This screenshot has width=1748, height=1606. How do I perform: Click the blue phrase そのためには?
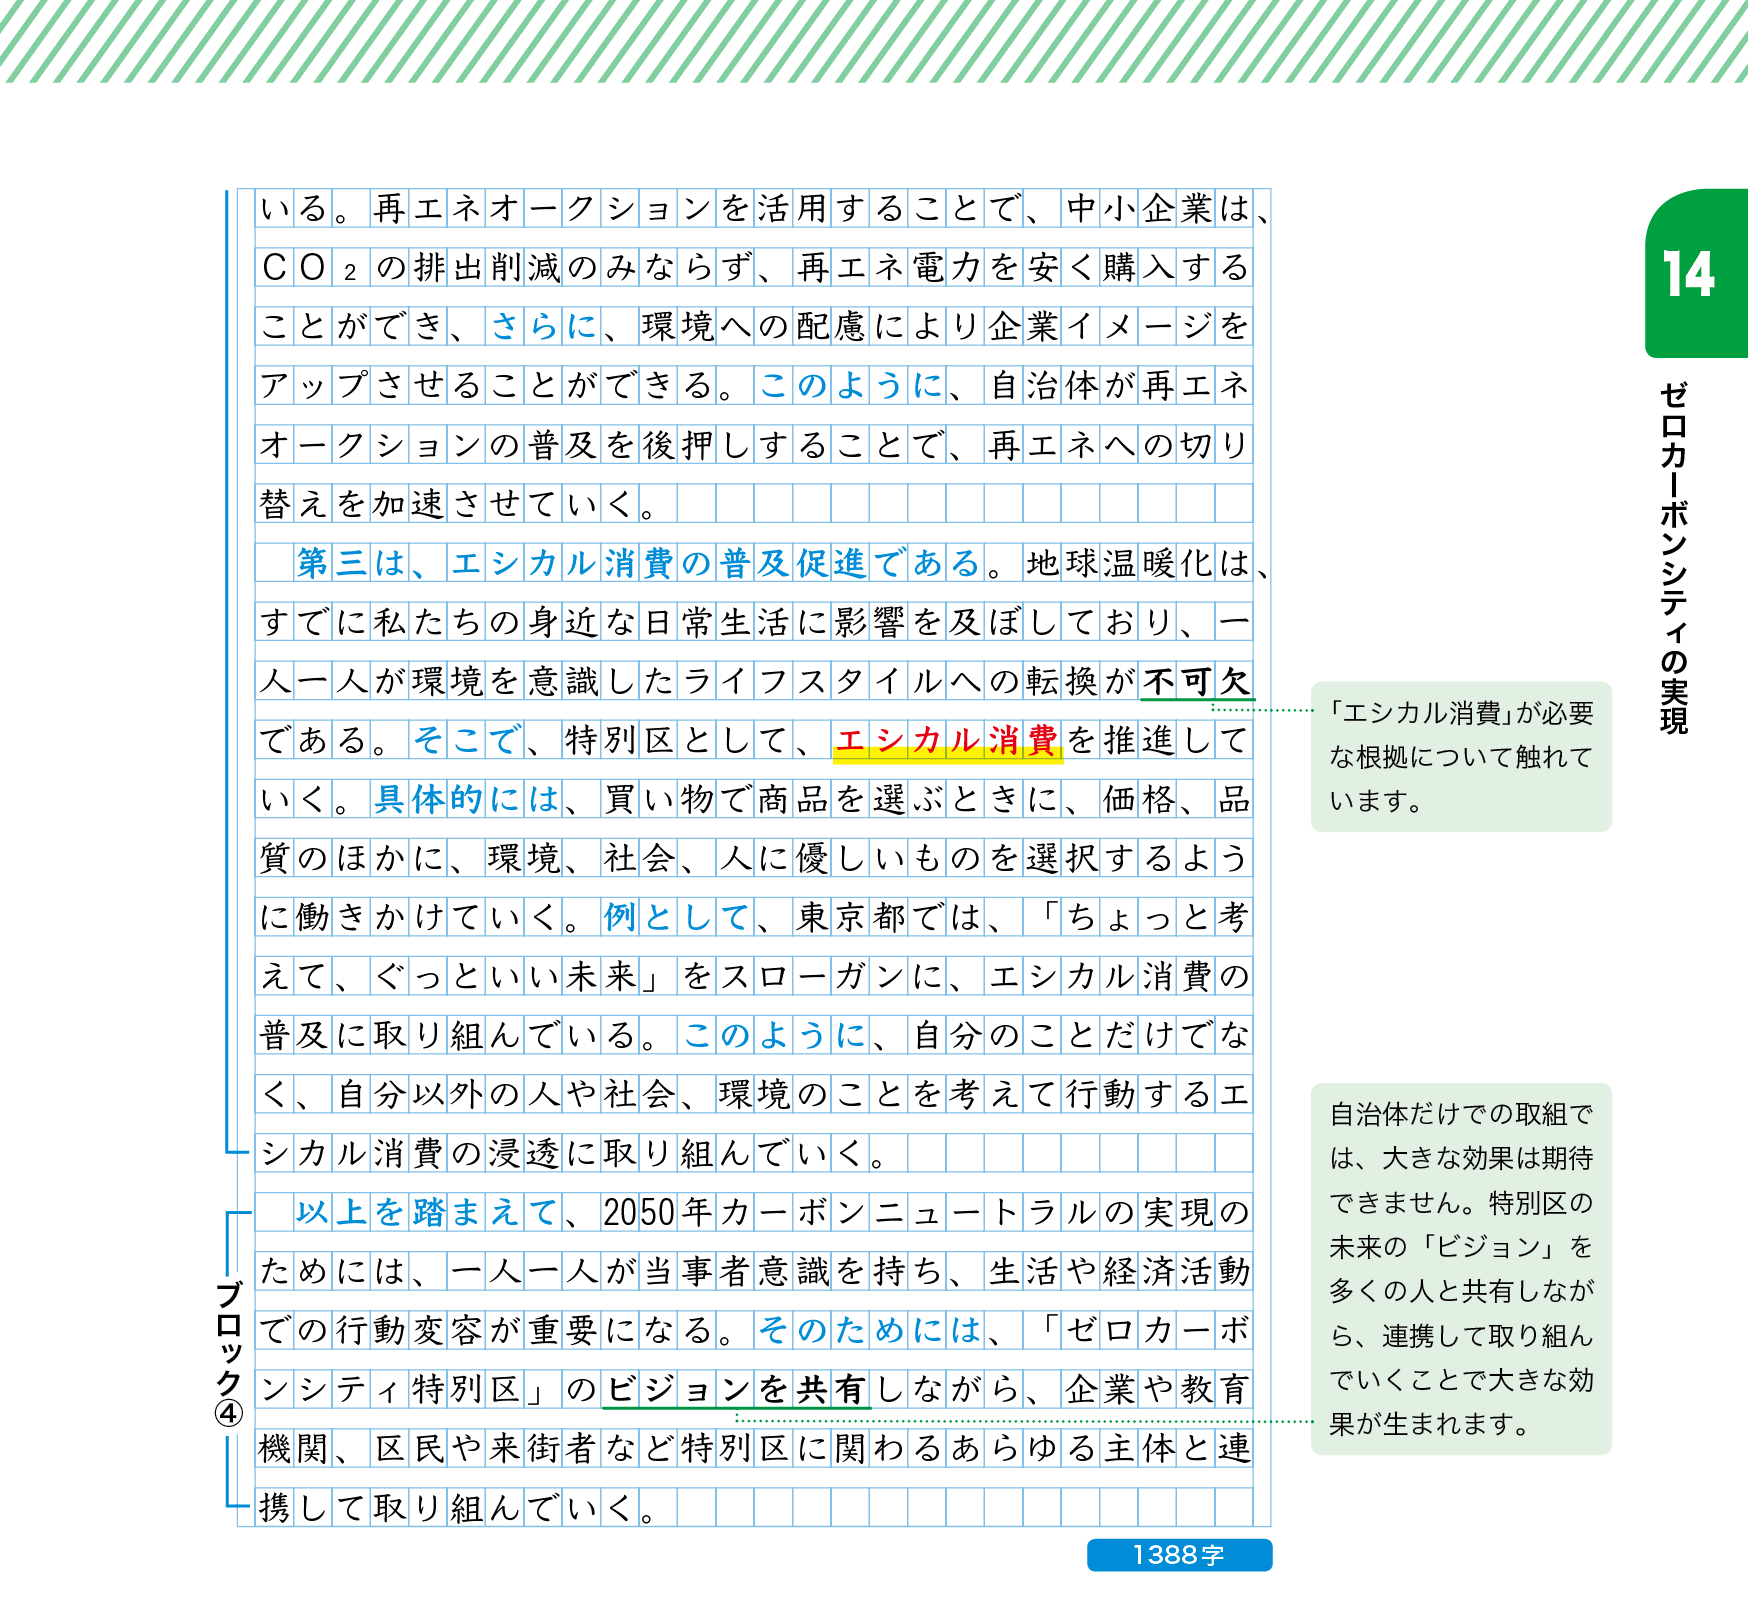[x=870, y=1331]
